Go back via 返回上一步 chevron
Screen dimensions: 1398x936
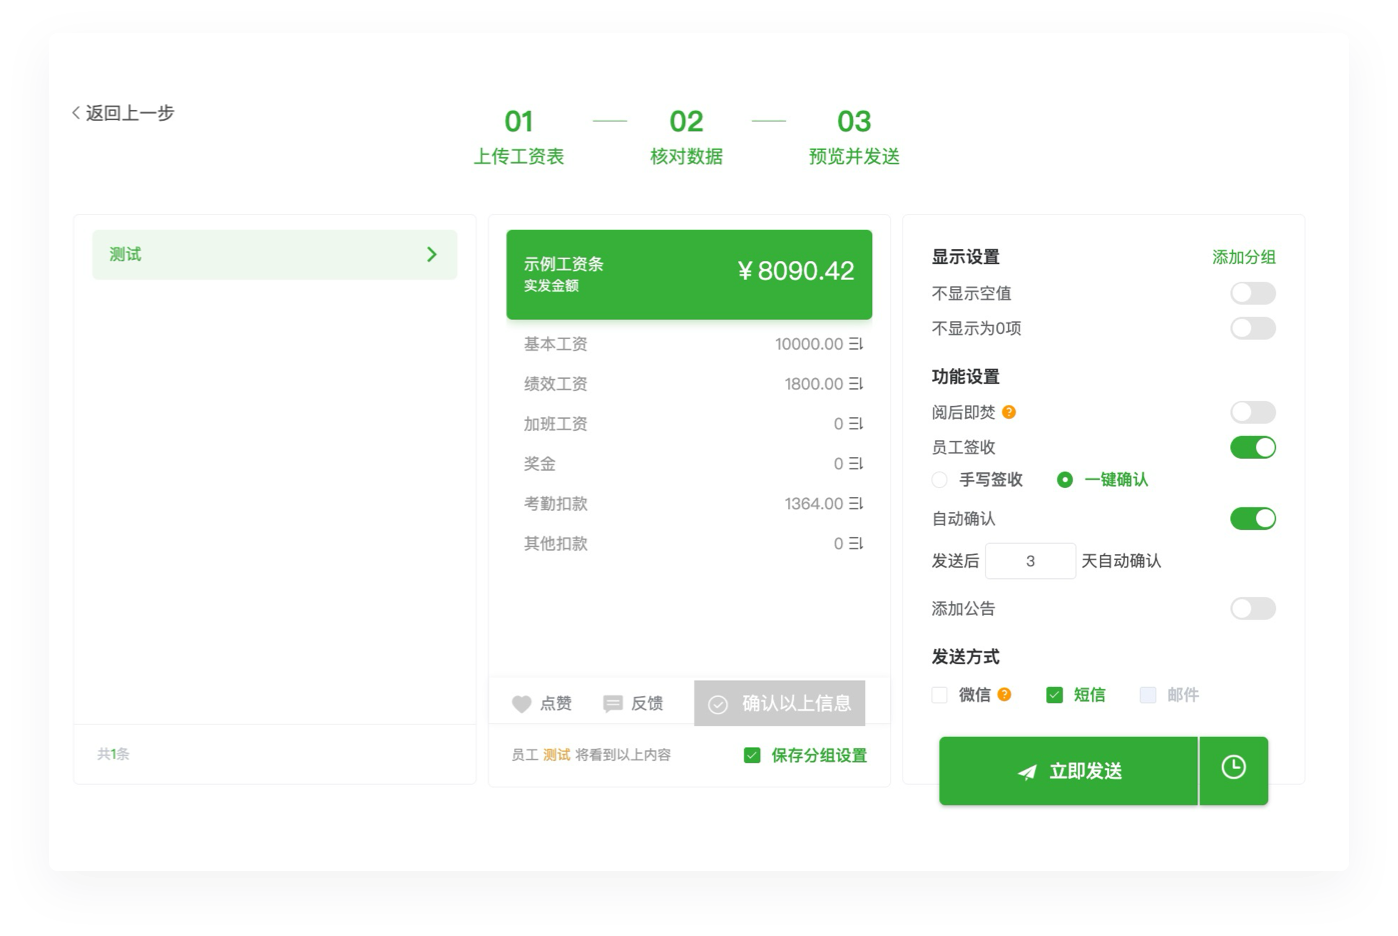coord(77,113)
